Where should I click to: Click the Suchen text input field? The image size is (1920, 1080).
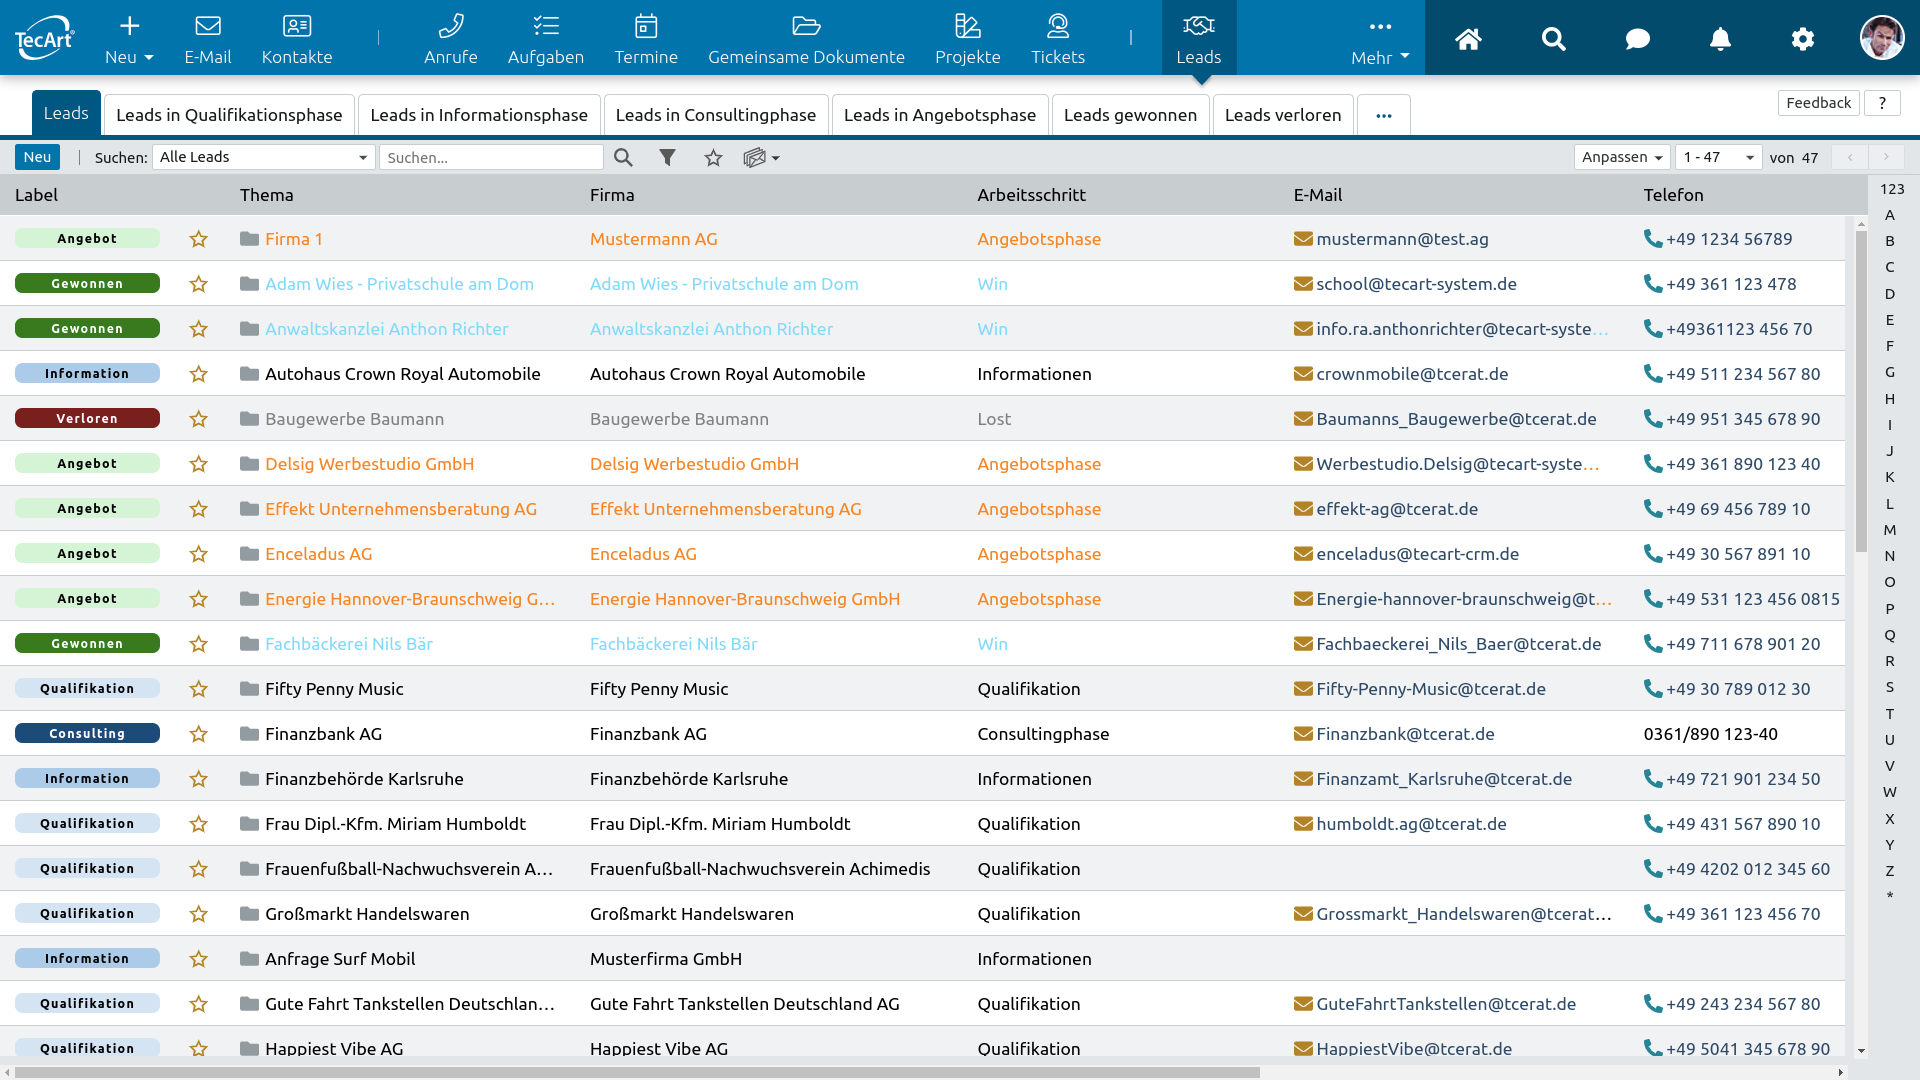[x=490, y=157]
